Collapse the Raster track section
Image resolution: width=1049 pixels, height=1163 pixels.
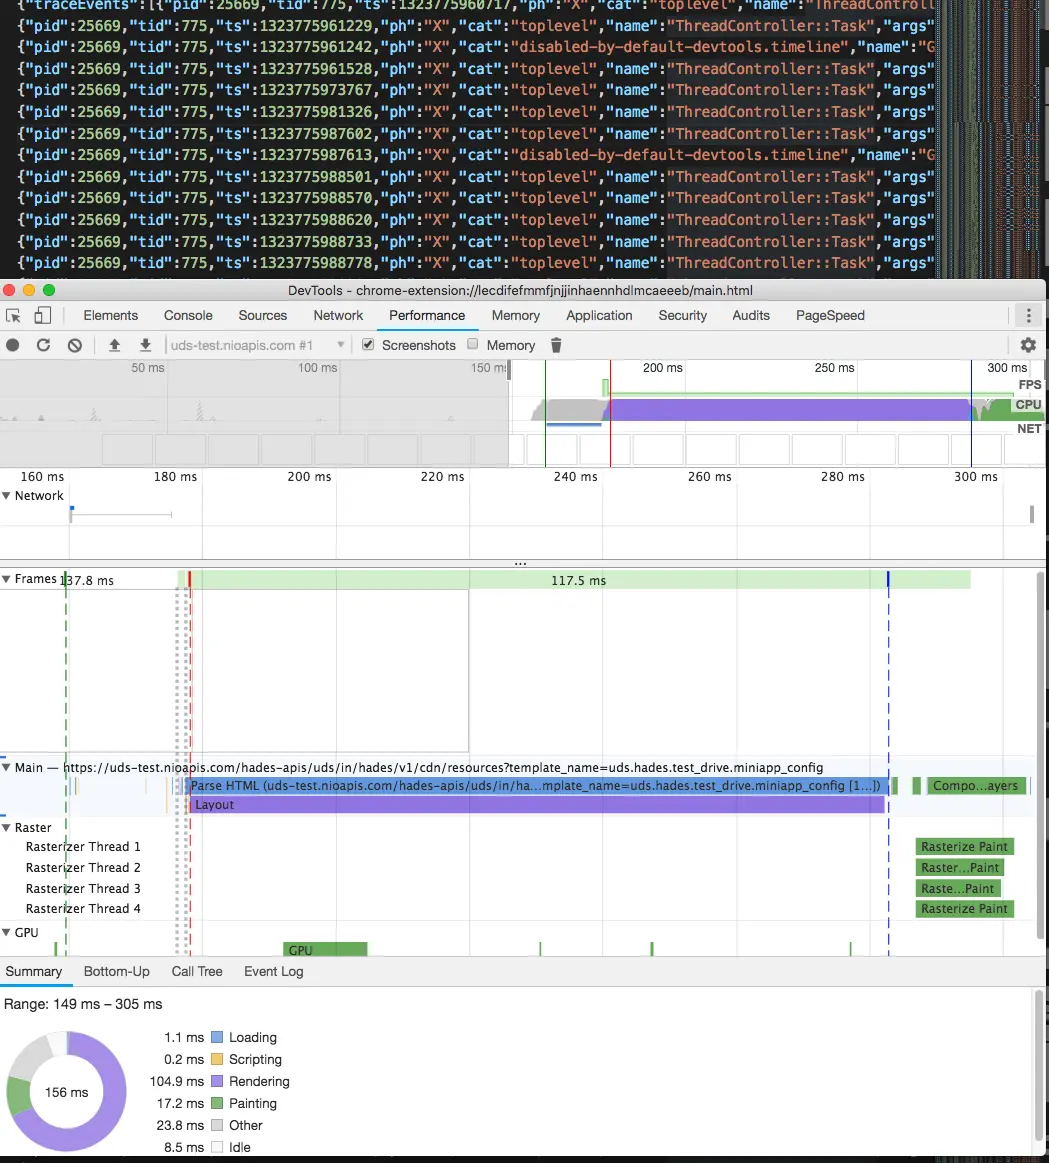(x=7, y=828)
